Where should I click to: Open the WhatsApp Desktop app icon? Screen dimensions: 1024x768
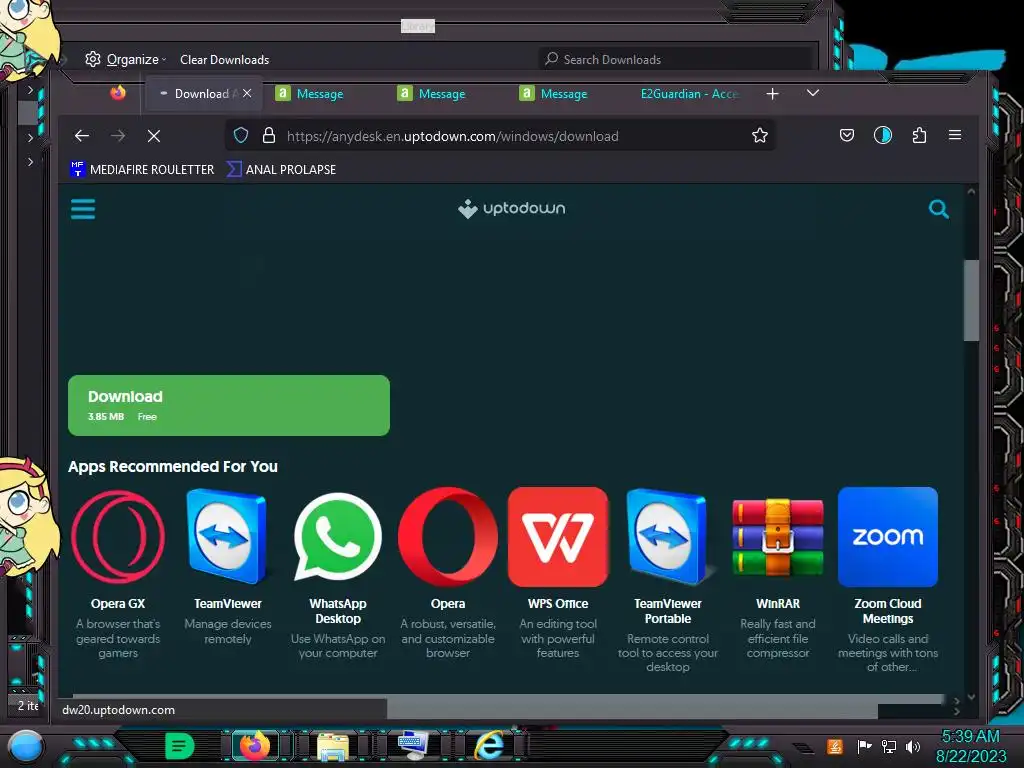[338, 537]
